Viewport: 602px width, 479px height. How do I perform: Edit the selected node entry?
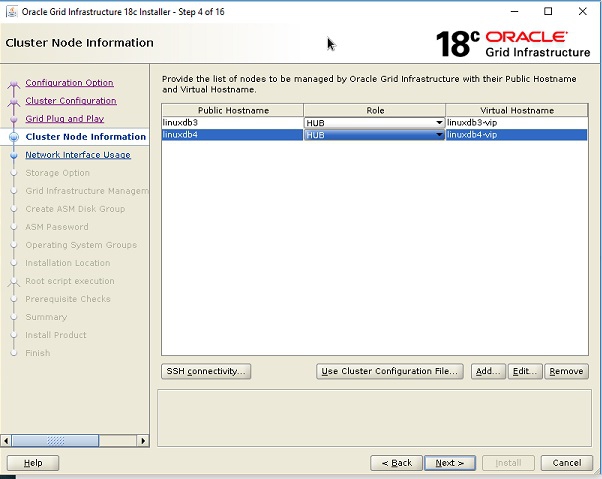[525, 372]
